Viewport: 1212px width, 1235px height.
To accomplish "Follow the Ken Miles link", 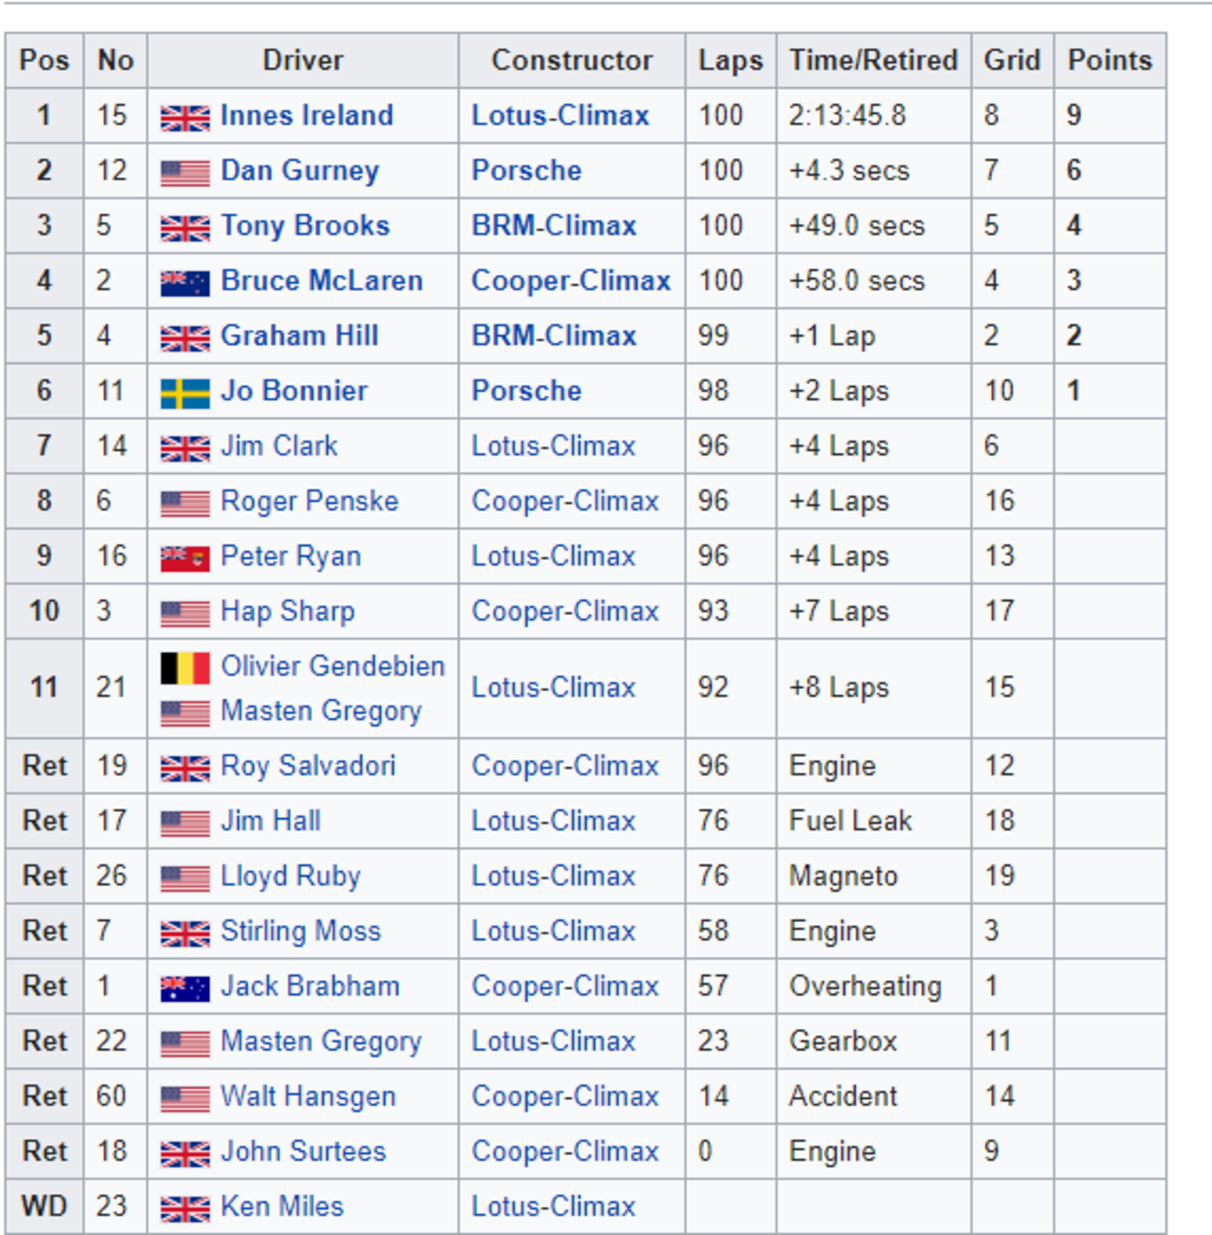I will click(282, 1205).
